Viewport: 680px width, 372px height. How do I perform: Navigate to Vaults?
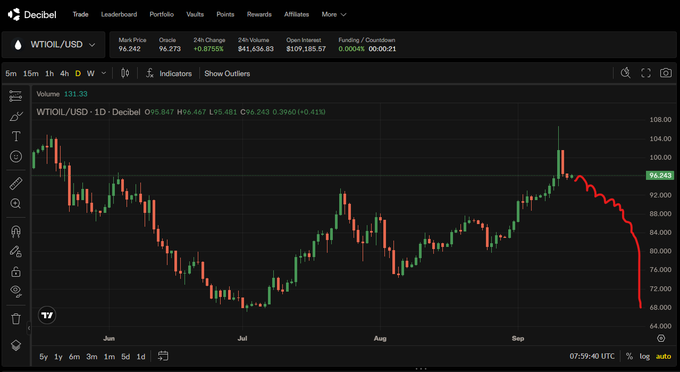(x=195, y=14)
